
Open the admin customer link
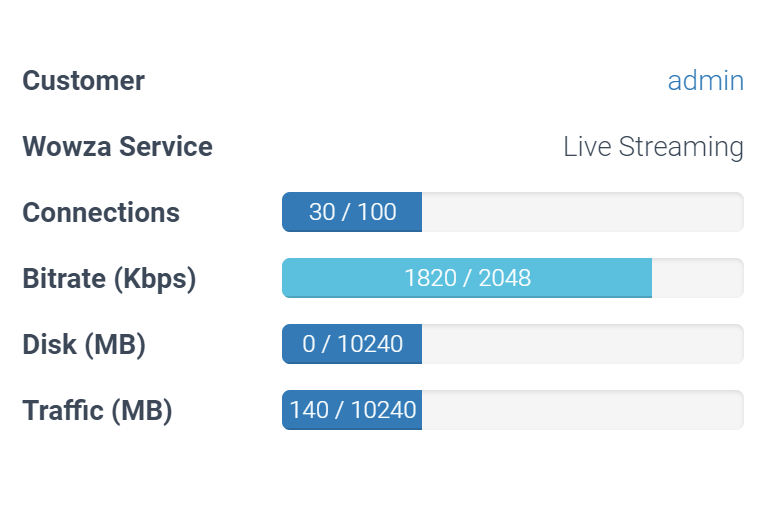(705, 81)
